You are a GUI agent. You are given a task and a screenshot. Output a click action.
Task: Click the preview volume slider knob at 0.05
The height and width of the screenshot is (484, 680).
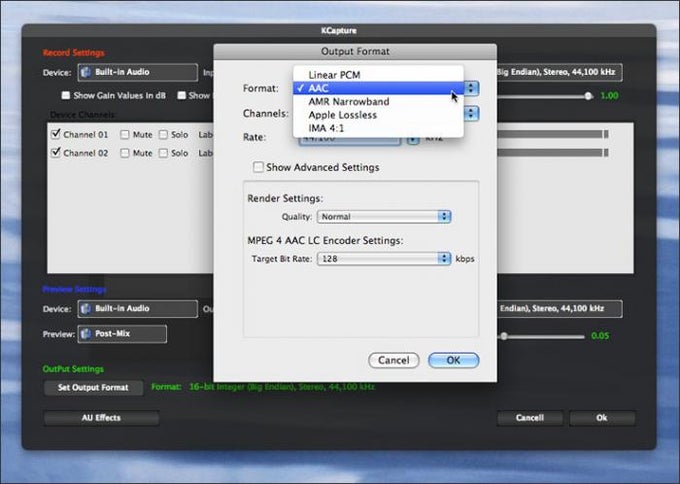coord(503,336)
